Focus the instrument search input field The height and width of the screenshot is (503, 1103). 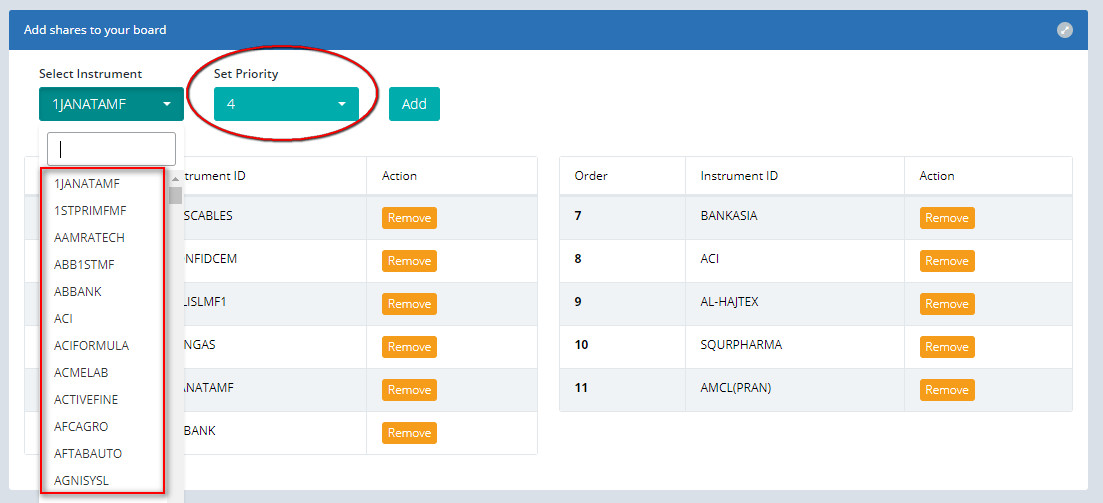[111, 149]
